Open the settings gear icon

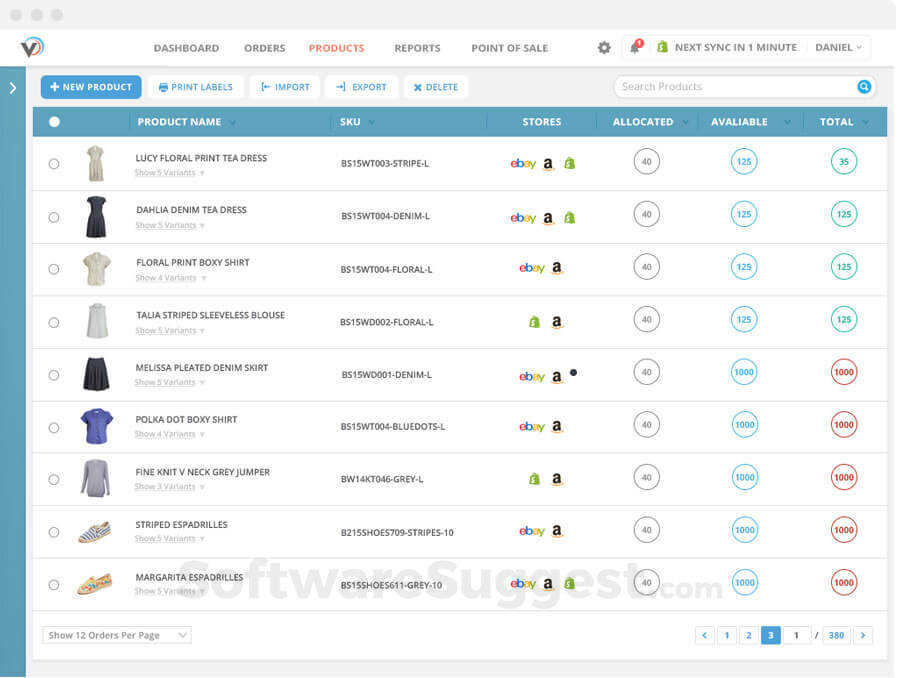(604, 47)
